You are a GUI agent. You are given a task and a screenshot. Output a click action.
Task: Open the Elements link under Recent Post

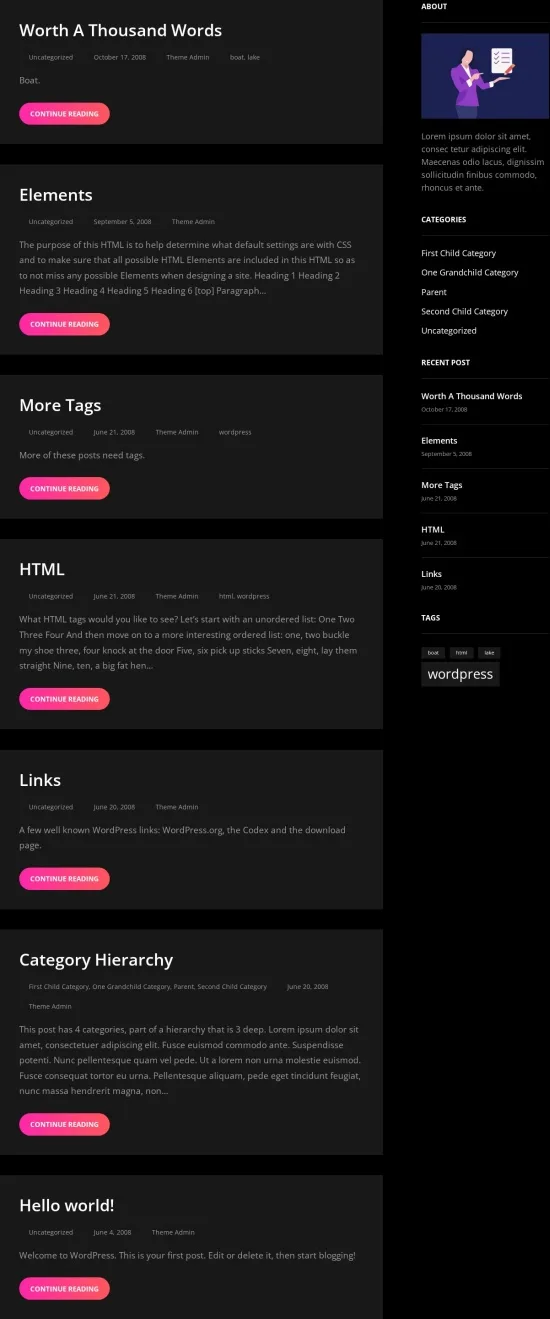point(439,440)
